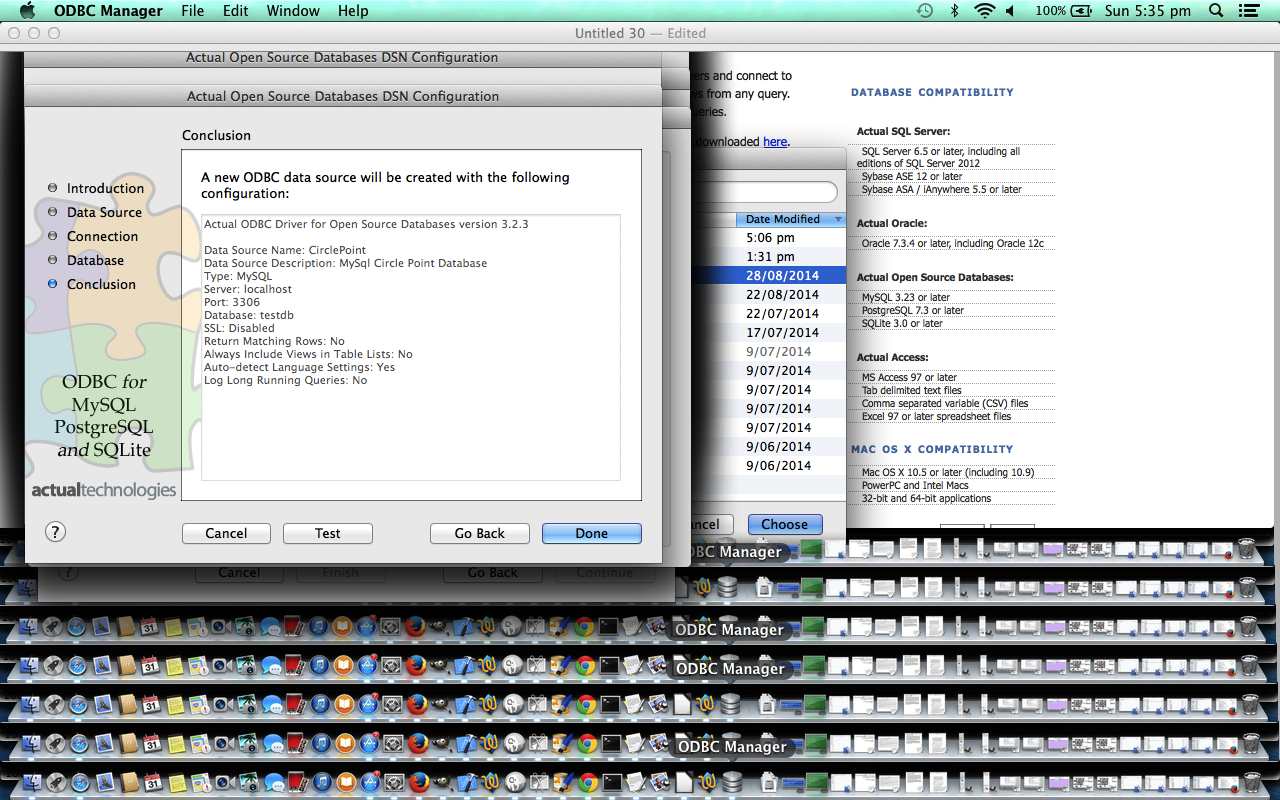Click 'Server: localhost' configuration line

click(x=248, y=289)
